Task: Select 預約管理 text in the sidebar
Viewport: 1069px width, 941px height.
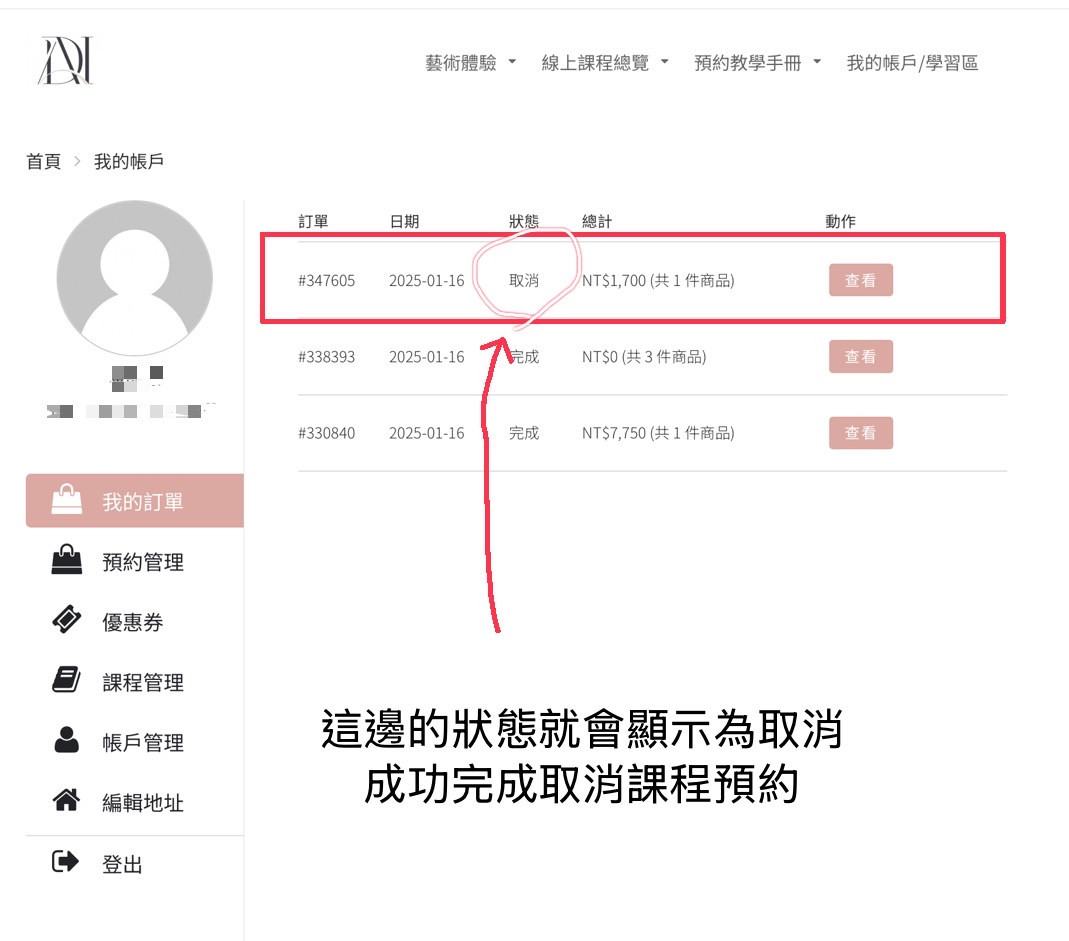Action: click(143, 562)
